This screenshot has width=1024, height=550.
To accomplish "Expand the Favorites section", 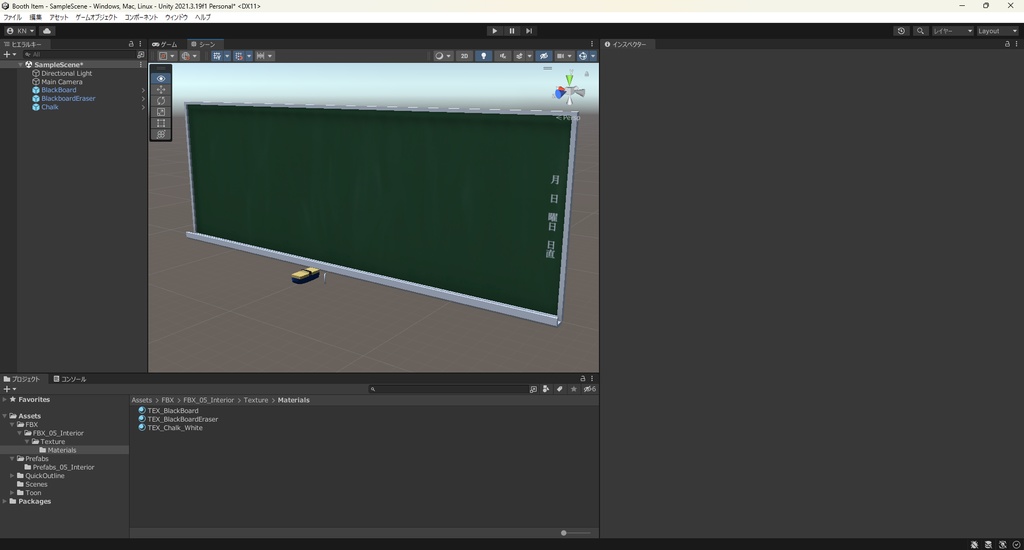I will pos(5,399).
